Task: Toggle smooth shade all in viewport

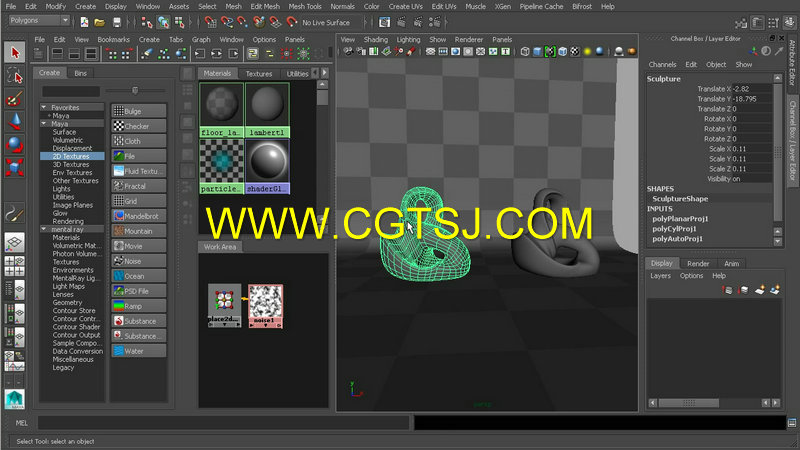Action: [x=538, y=52]
